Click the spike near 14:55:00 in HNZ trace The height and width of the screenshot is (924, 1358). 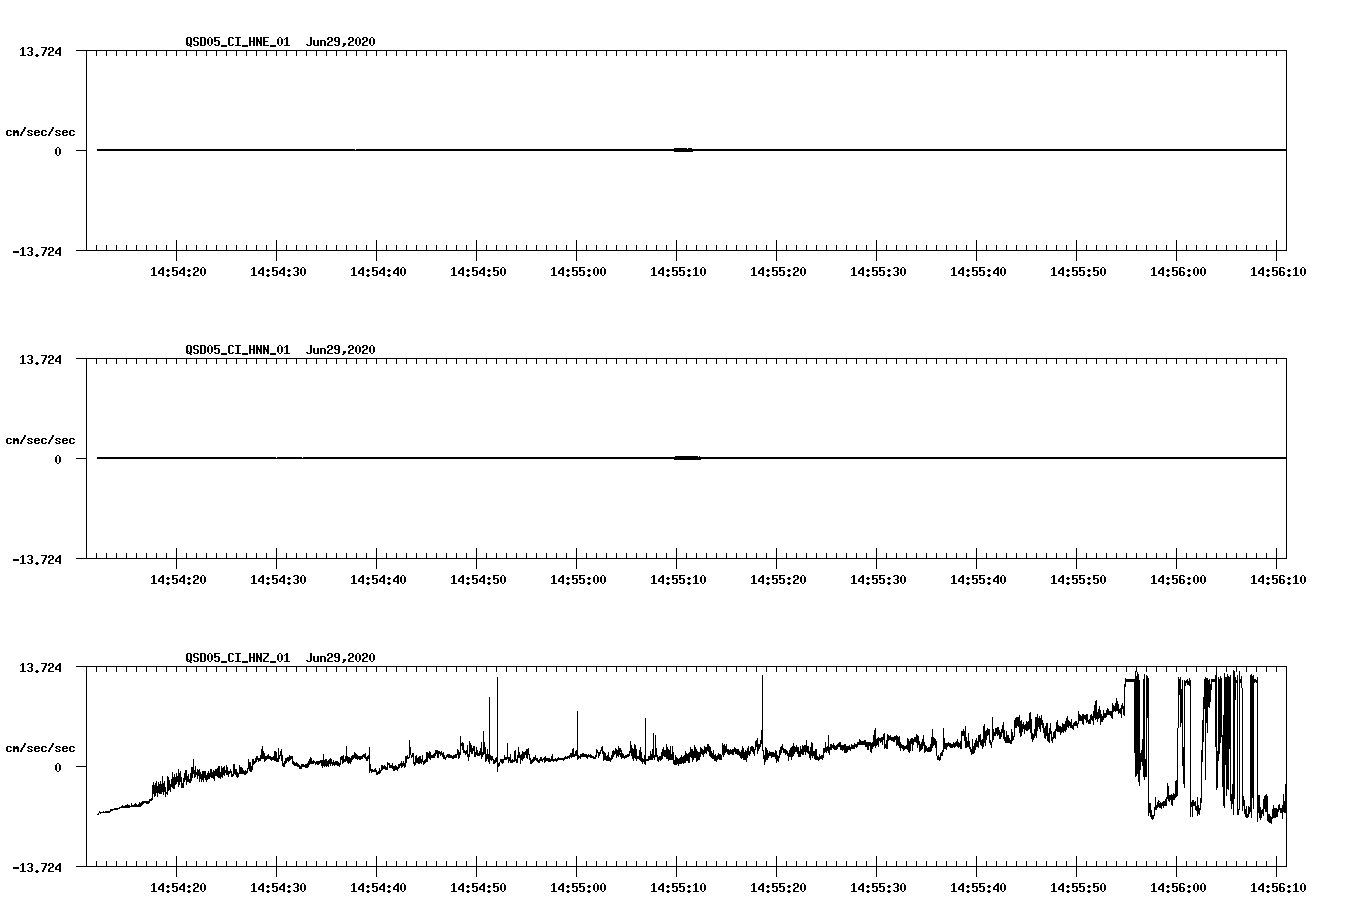pos(577,732)
